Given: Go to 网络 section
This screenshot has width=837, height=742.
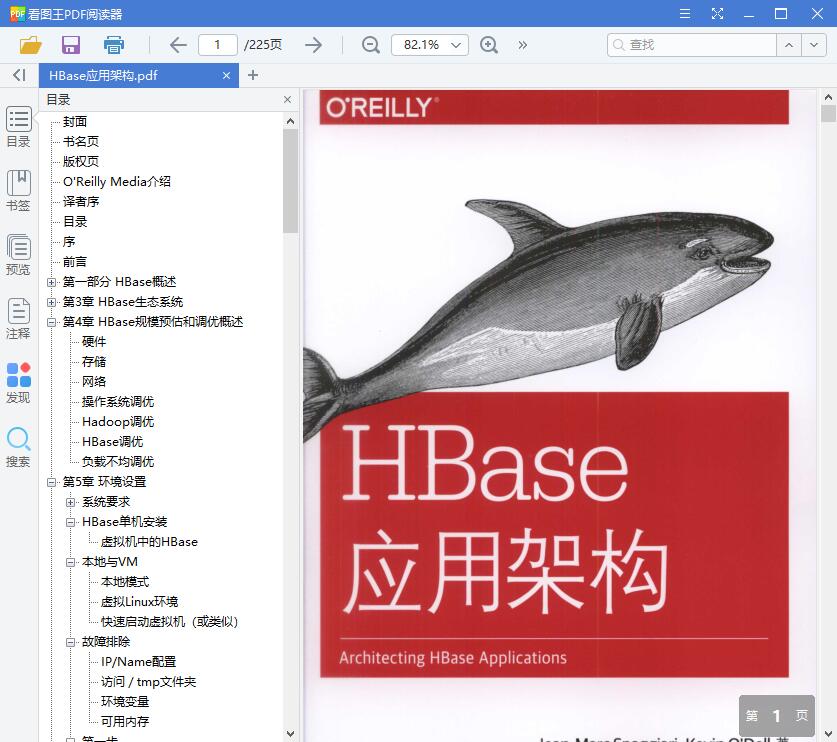Looking at the screenshot, I should (94, 382).
